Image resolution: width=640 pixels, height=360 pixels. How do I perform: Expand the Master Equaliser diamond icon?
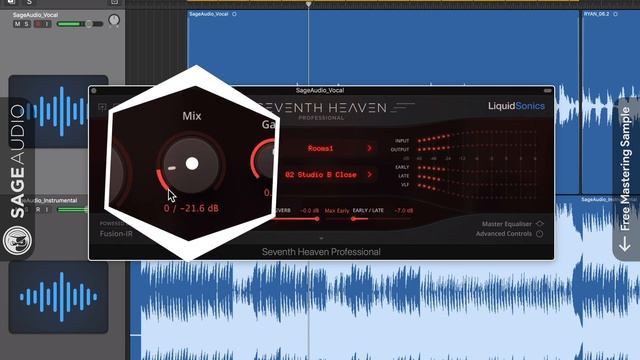[540, 224]
